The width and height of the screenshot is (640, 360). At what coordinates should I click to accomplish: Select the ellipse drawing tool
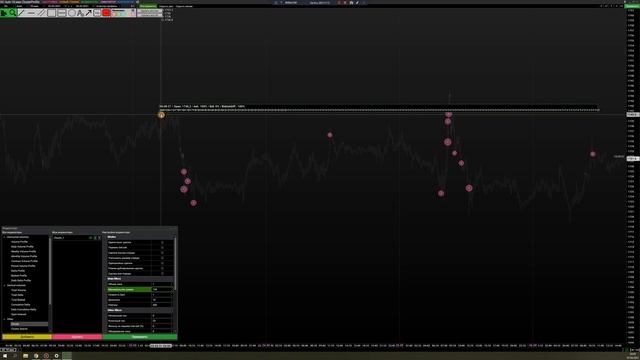click(72, 13)
